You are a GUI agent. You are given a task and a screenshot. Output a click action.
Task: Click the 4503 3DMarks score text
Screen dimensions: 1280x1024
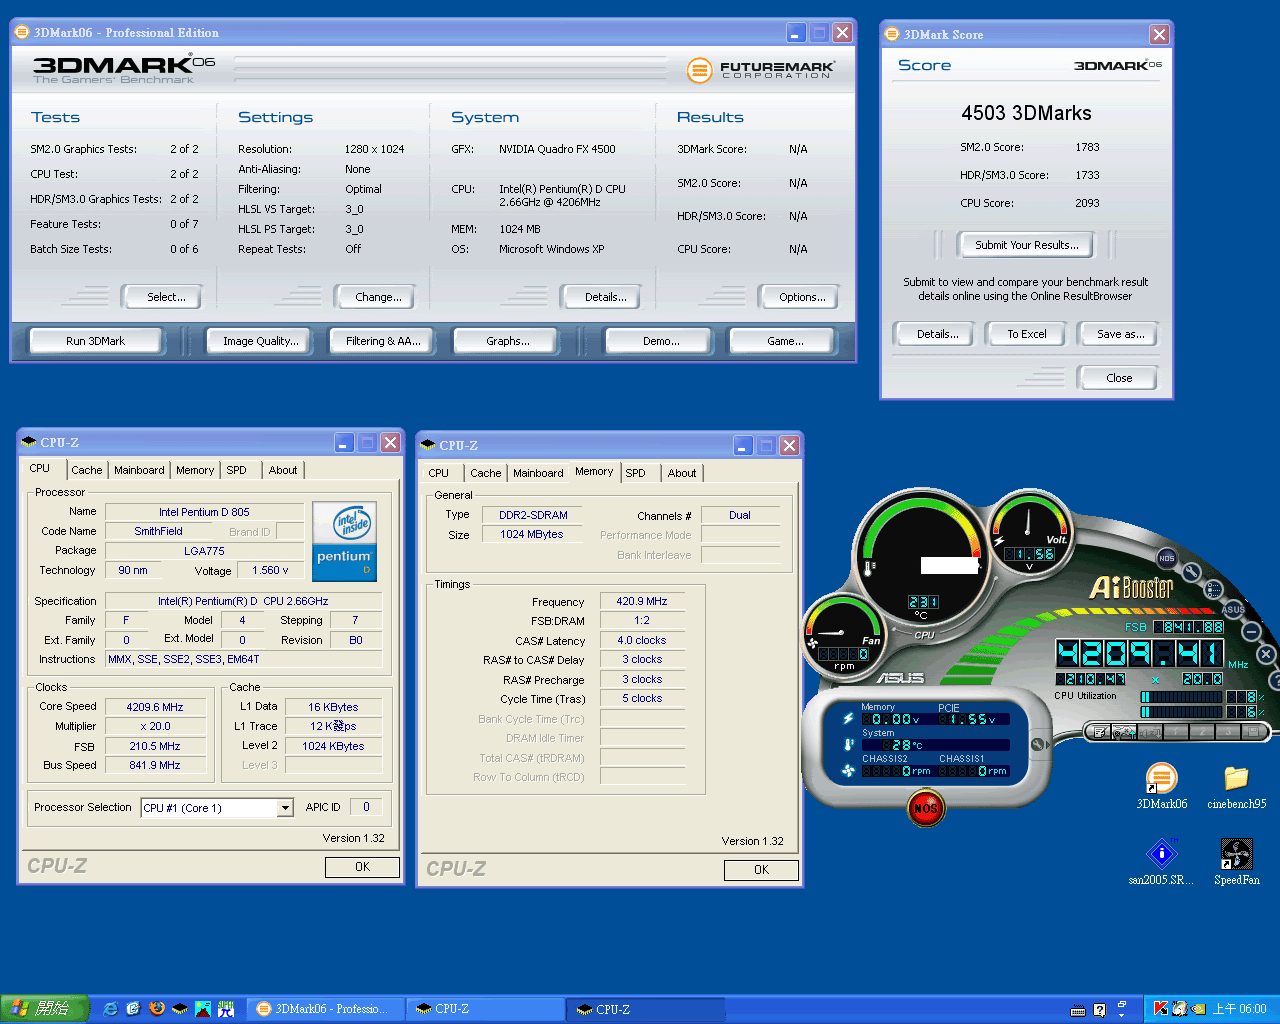click(x=1026, y=113)
